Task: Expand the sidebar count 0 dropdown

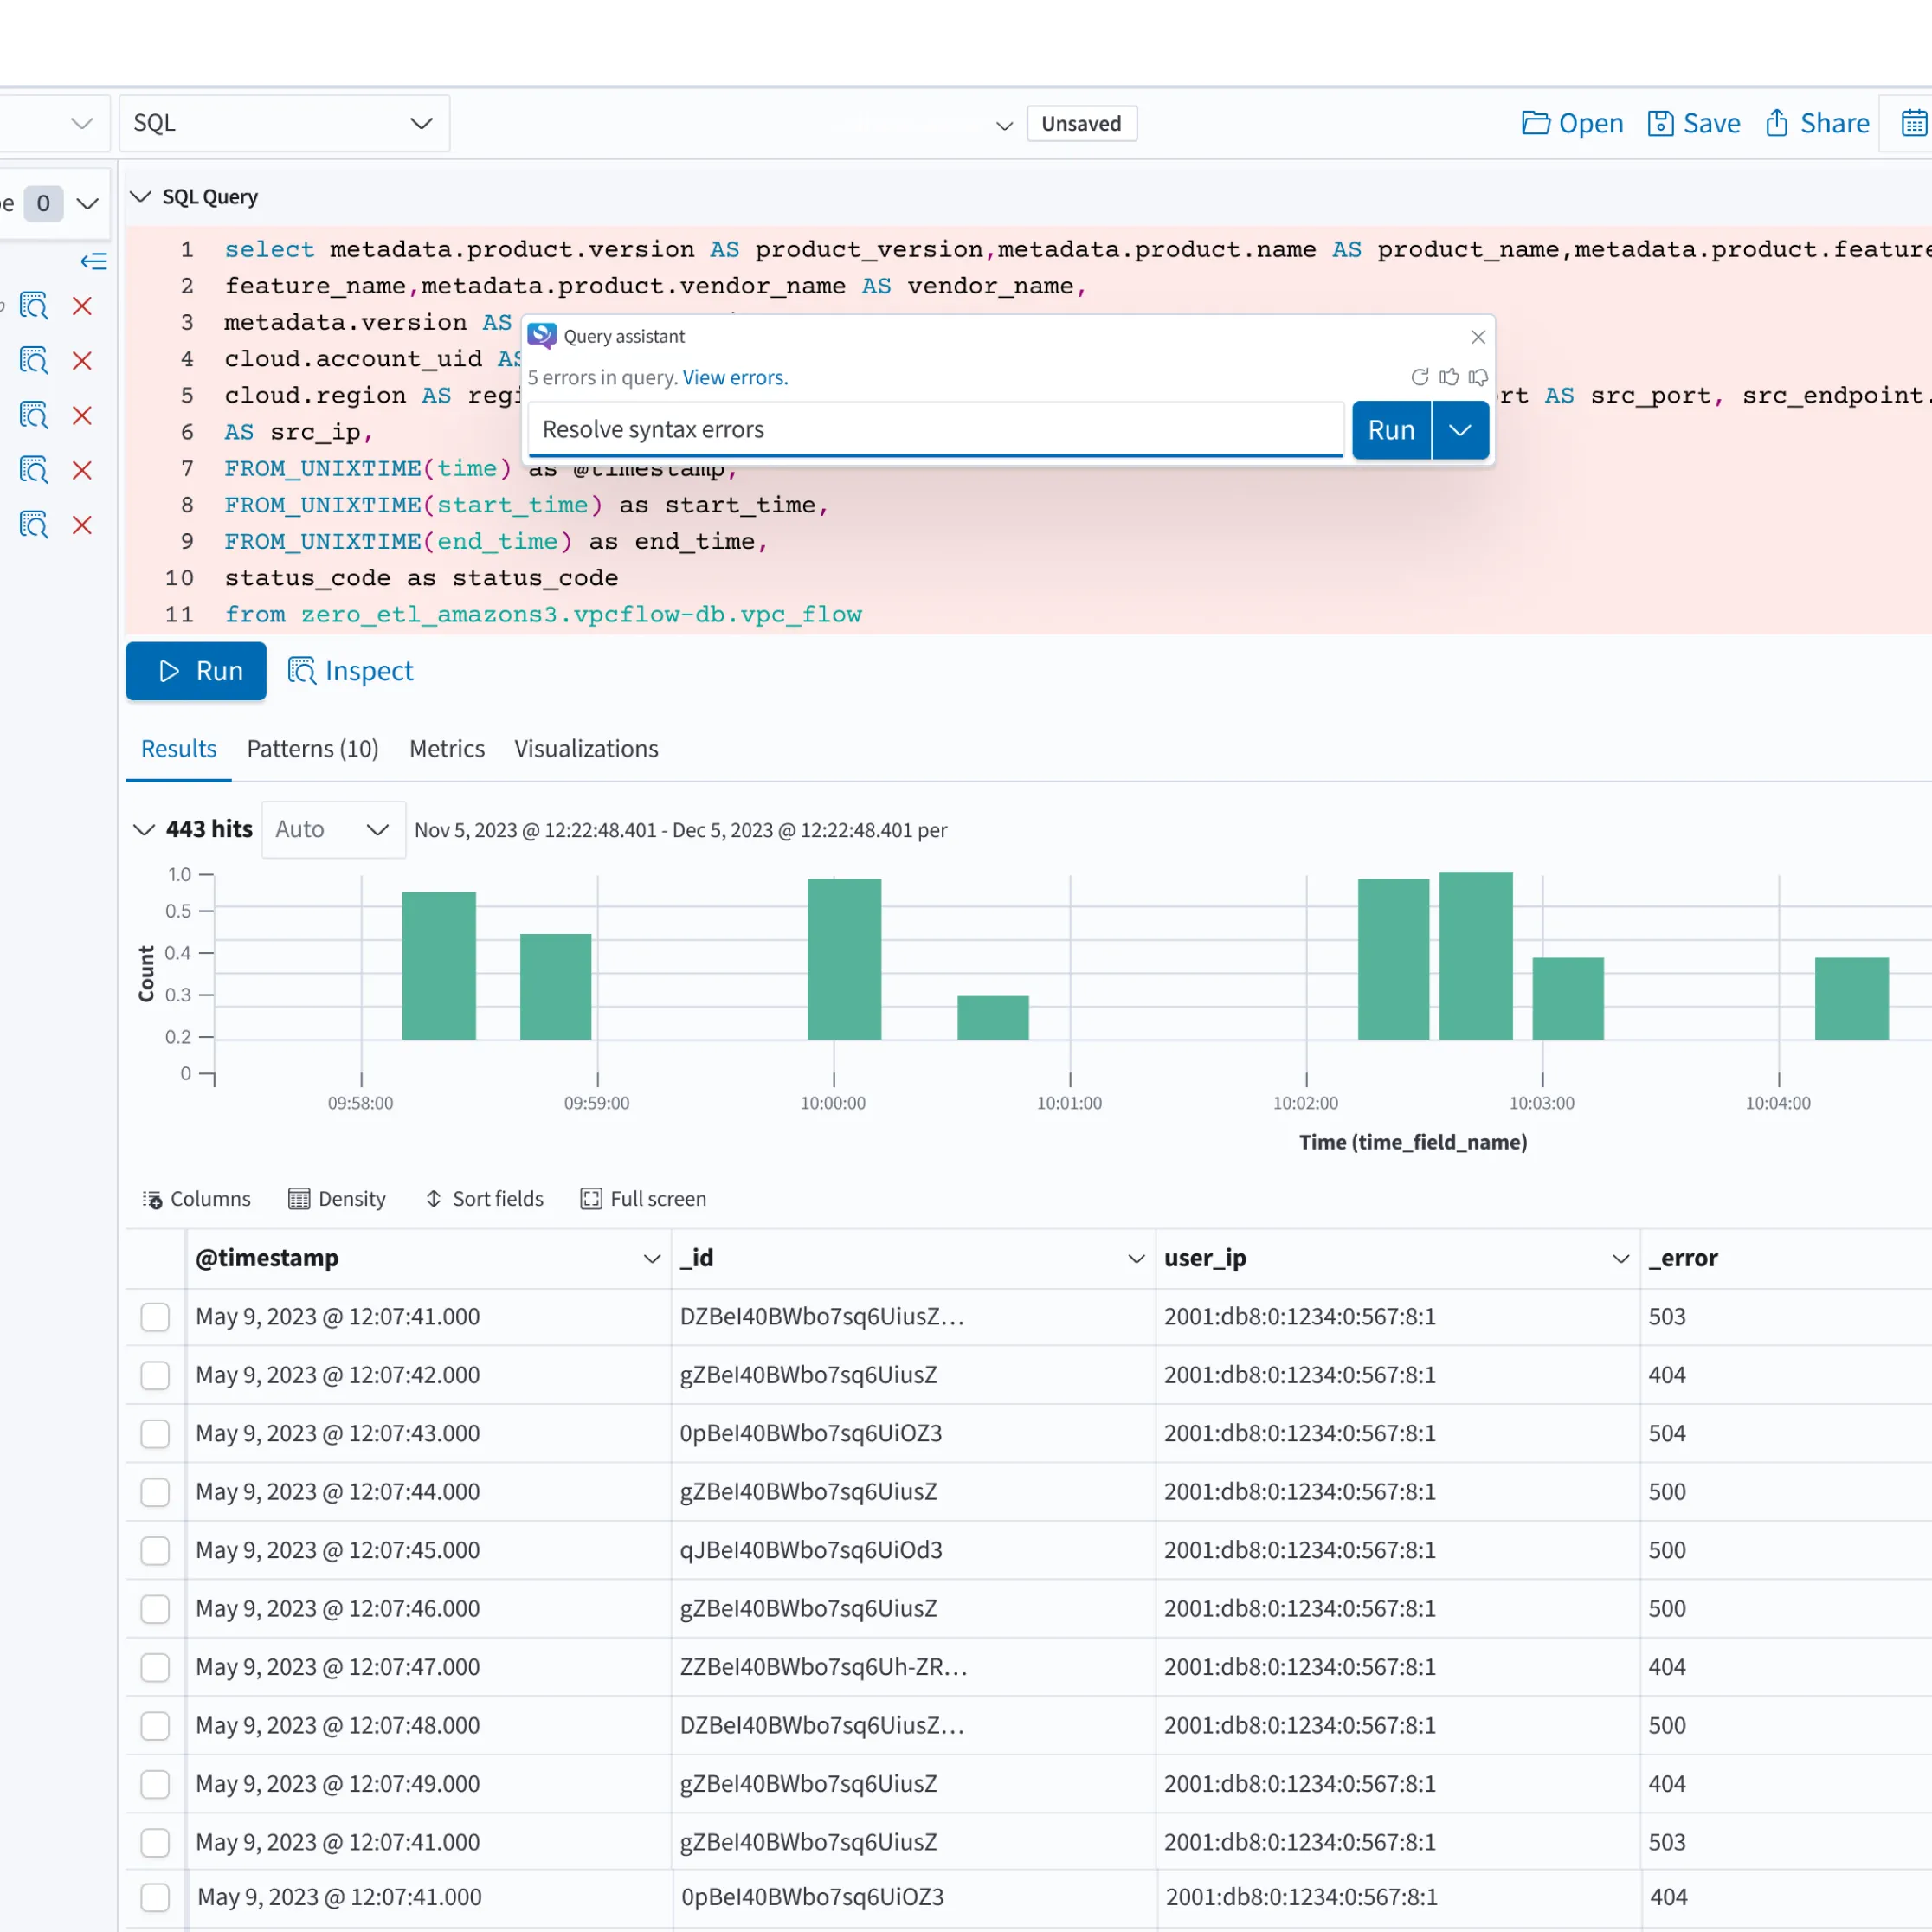Action: pos(88,204)
